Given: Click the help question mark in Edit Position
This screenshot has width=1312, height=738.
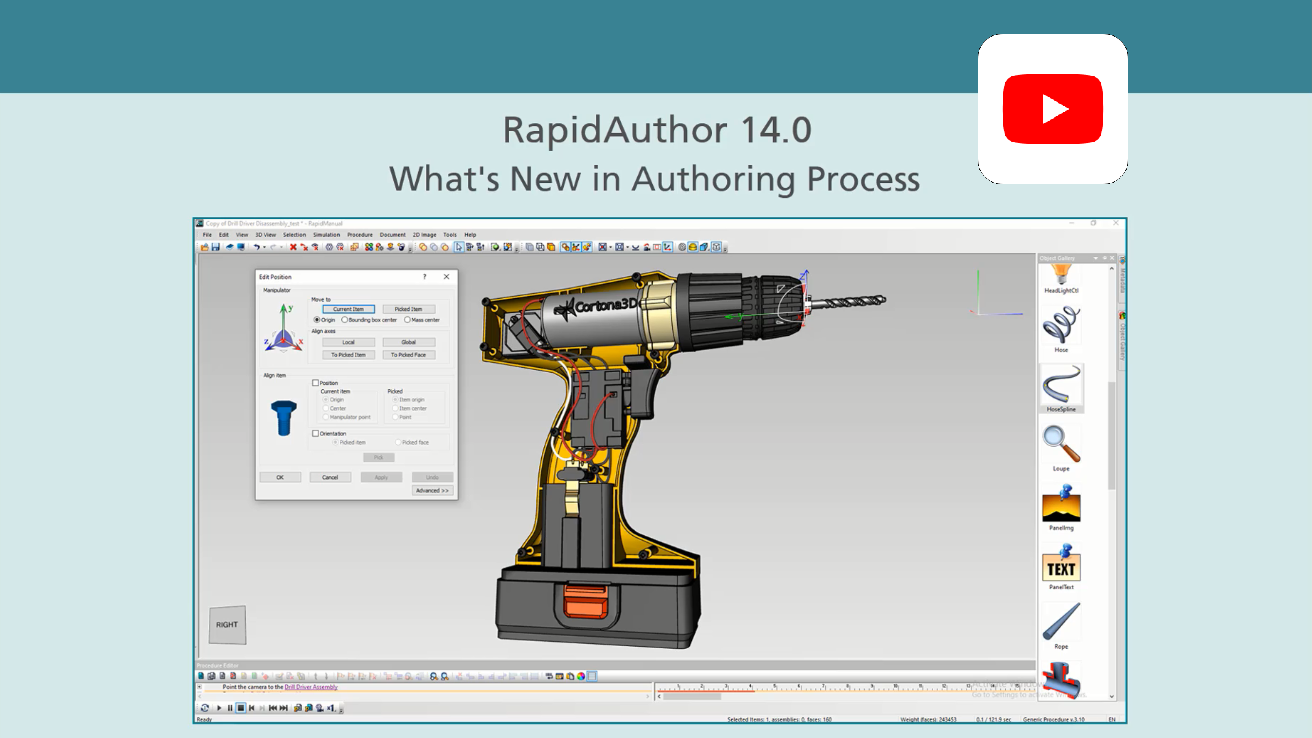Looking at the screenshot, I should pyautogui.click(x=425, y=277).
